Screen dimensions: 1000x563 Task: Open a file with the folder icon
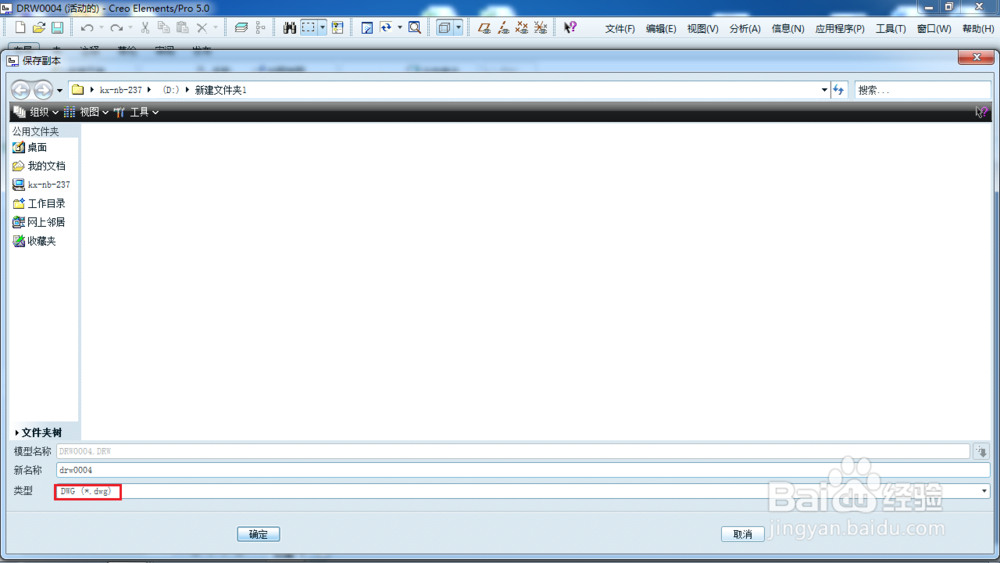(x=39, y=27)
